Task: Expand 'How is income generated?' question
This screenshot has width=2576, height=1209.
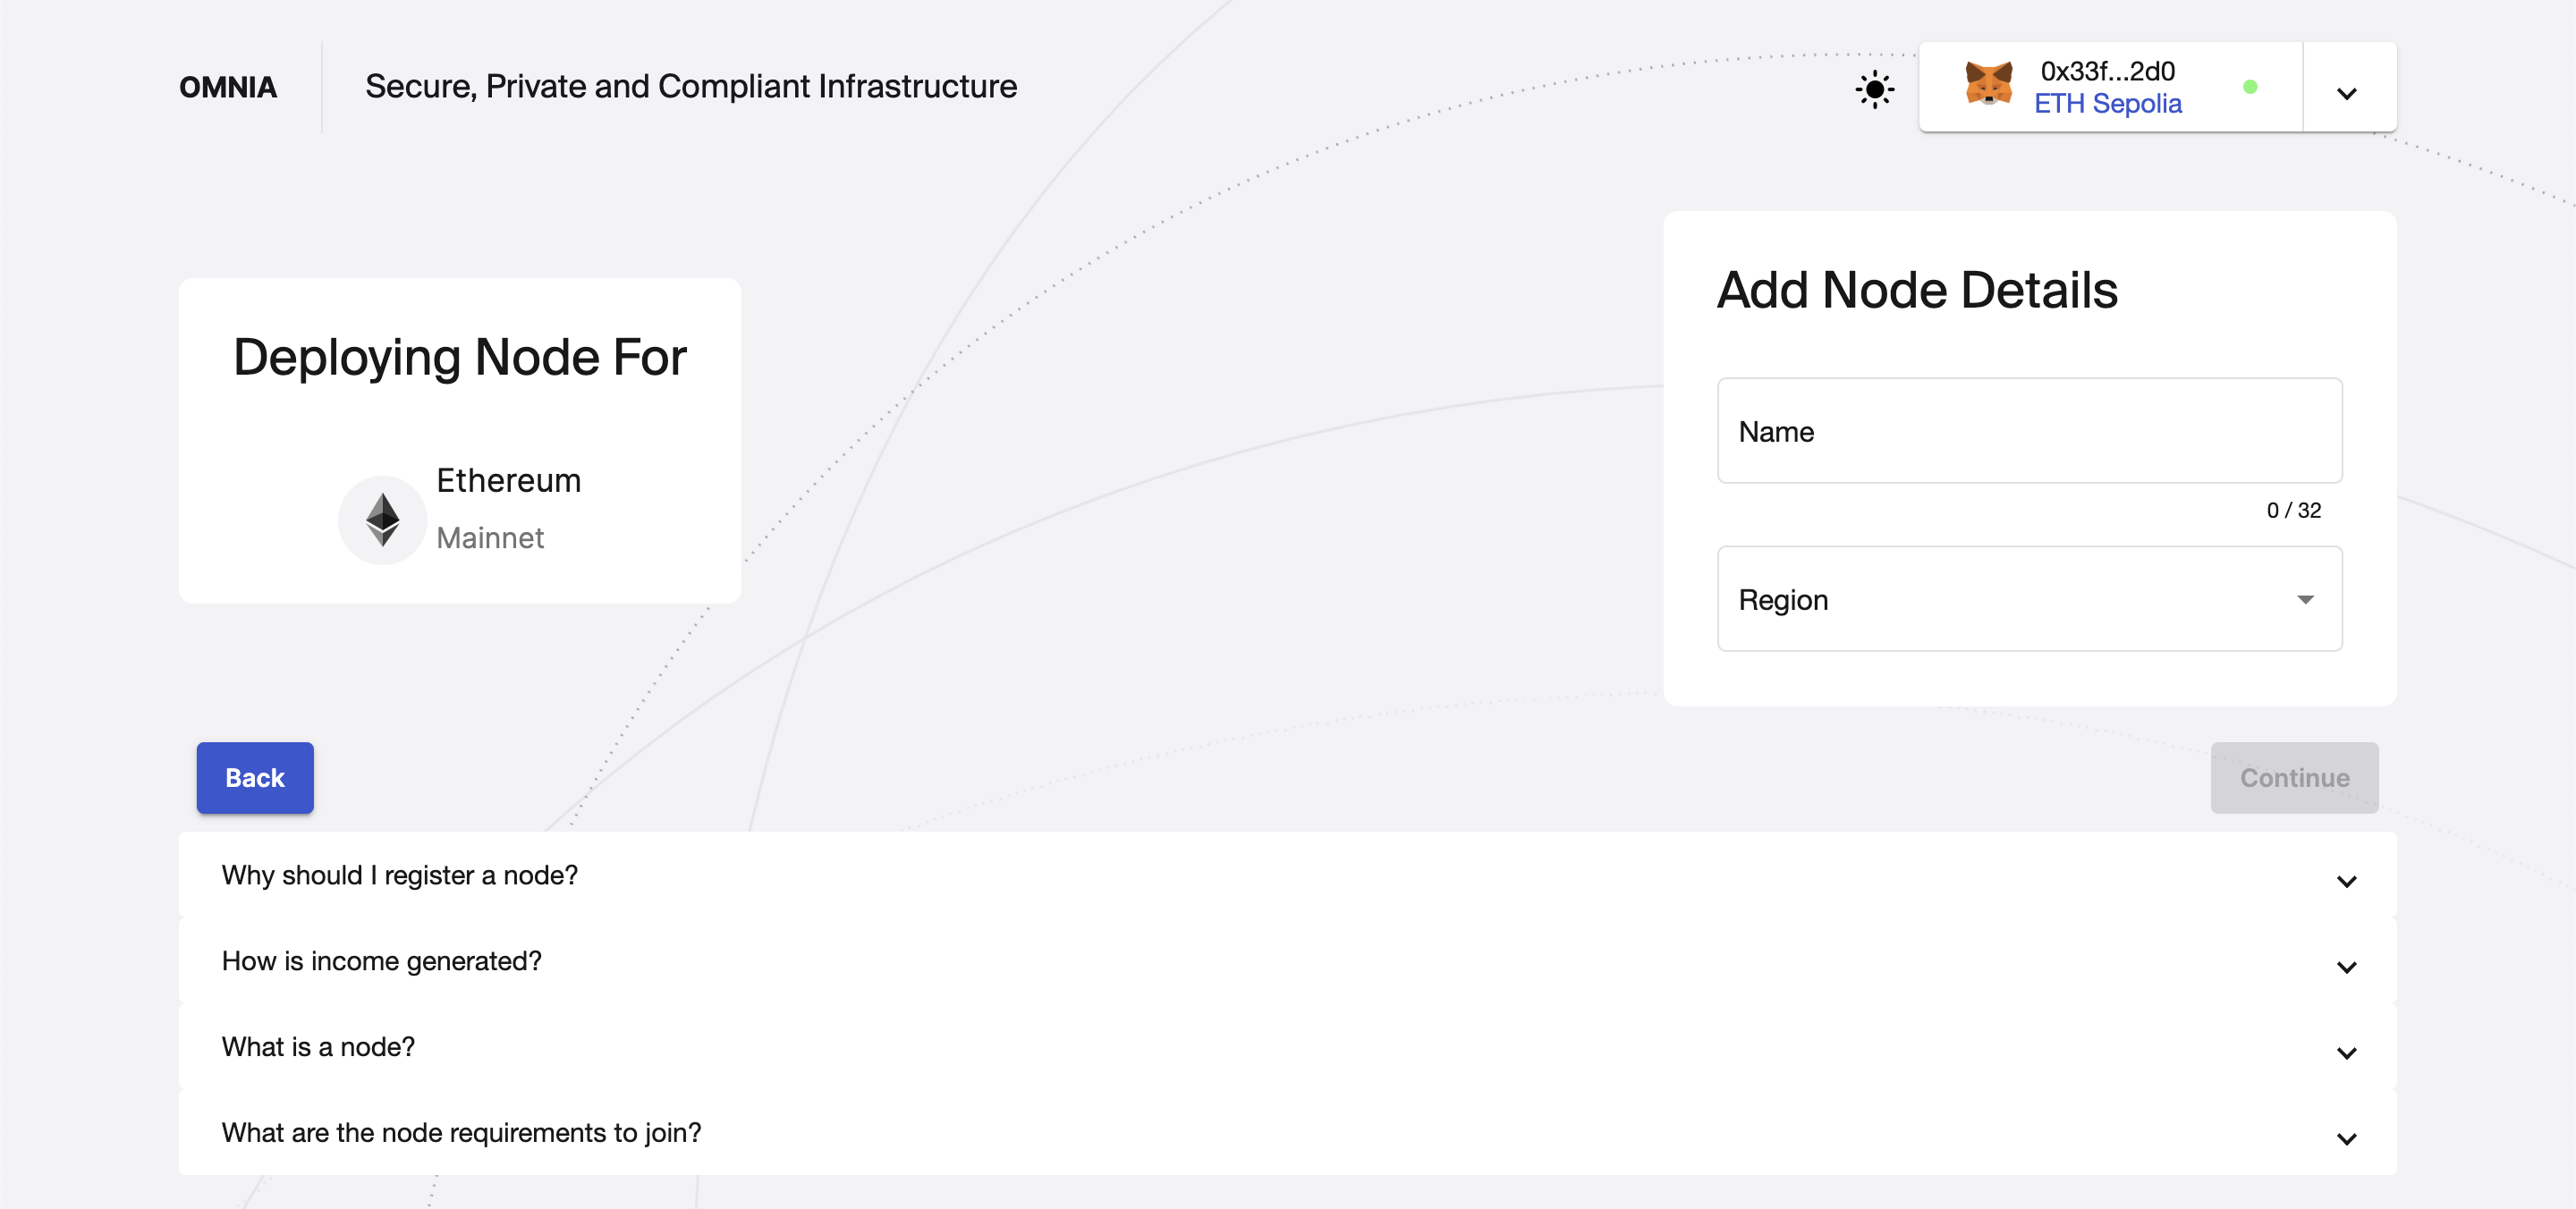Action: (x=1287, y=961)
